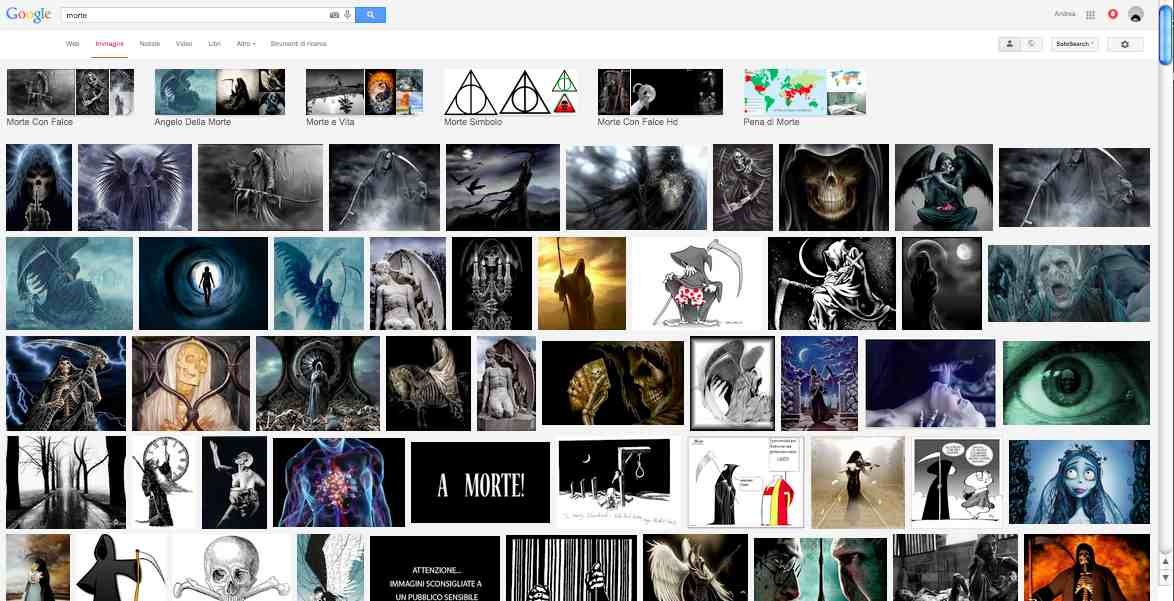
Task: Open the A MORTE! image thumbnail
Action: pos(480,483)
